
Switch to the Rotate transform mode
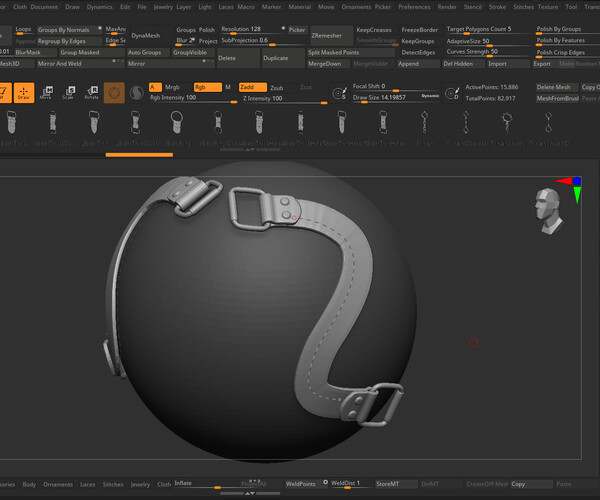coord(92,92)
